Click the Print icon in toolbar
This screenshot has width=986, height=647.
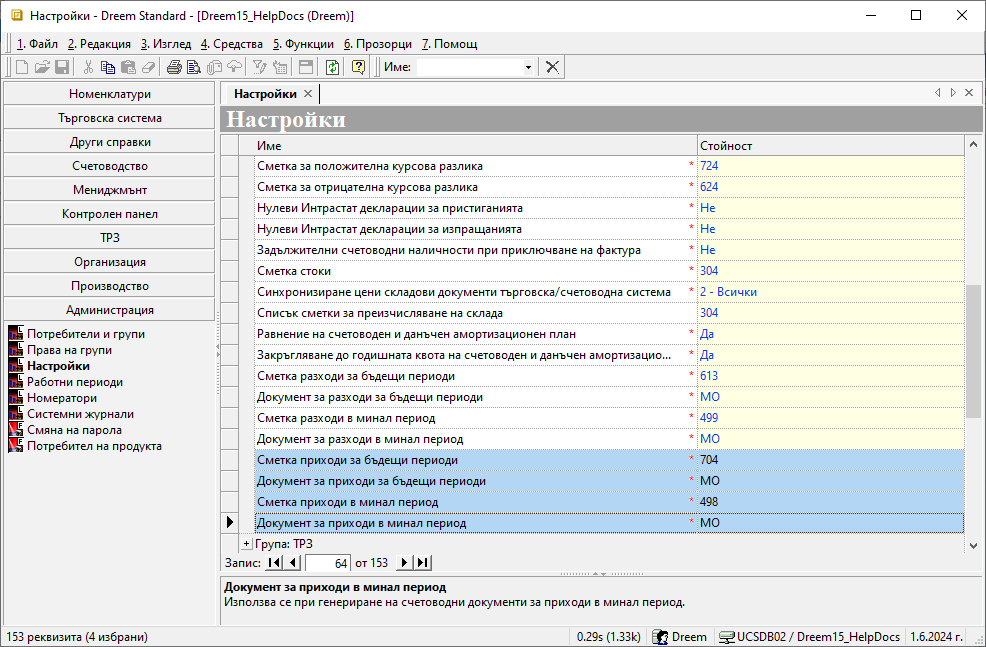[174, 67]
